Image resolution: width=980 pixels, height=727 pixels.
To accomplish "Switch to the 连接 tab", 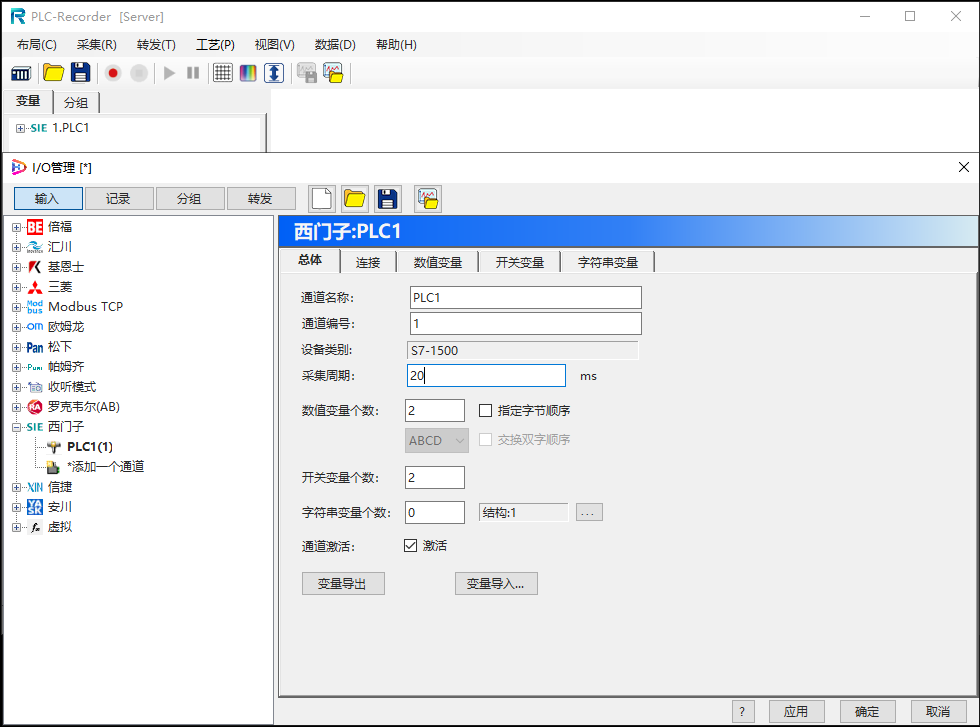I will pyautogui.click(x=370, y=261).
